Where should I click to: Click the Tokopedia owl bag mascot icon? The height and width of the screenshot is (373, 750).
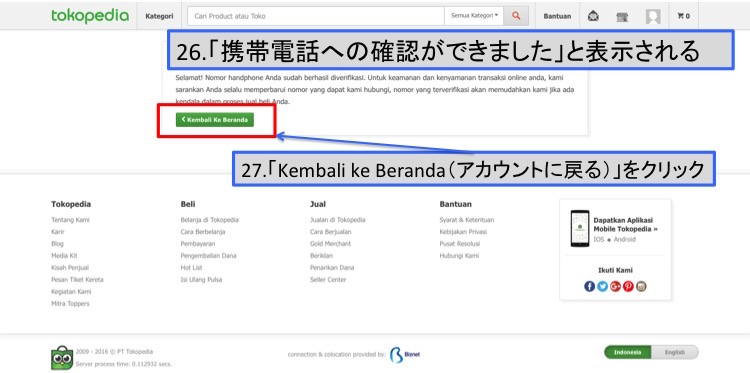[x=61, y=358]
